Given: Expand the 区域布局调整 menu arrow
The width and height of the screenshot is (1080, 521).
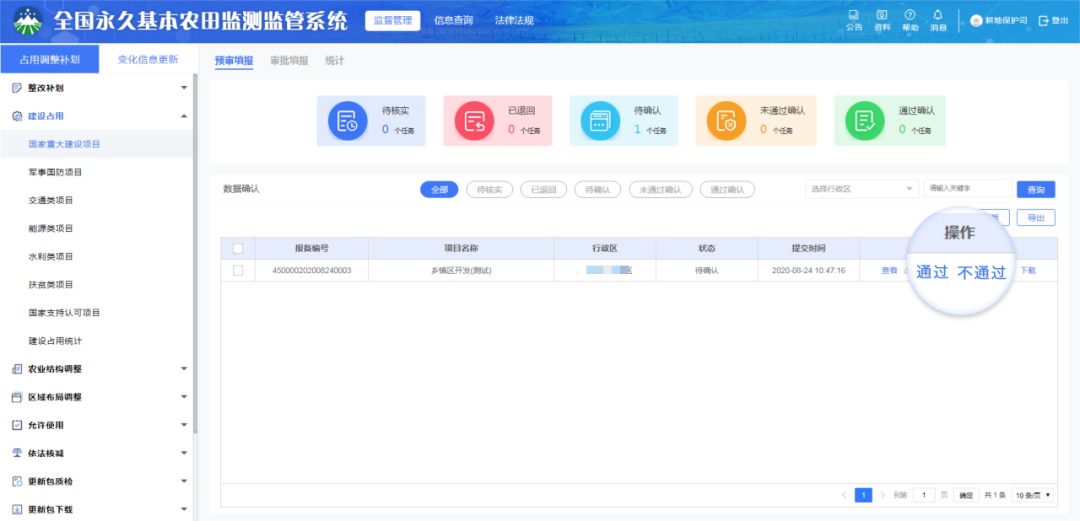Looking at the screenshot, I should [x=184, y=398].
